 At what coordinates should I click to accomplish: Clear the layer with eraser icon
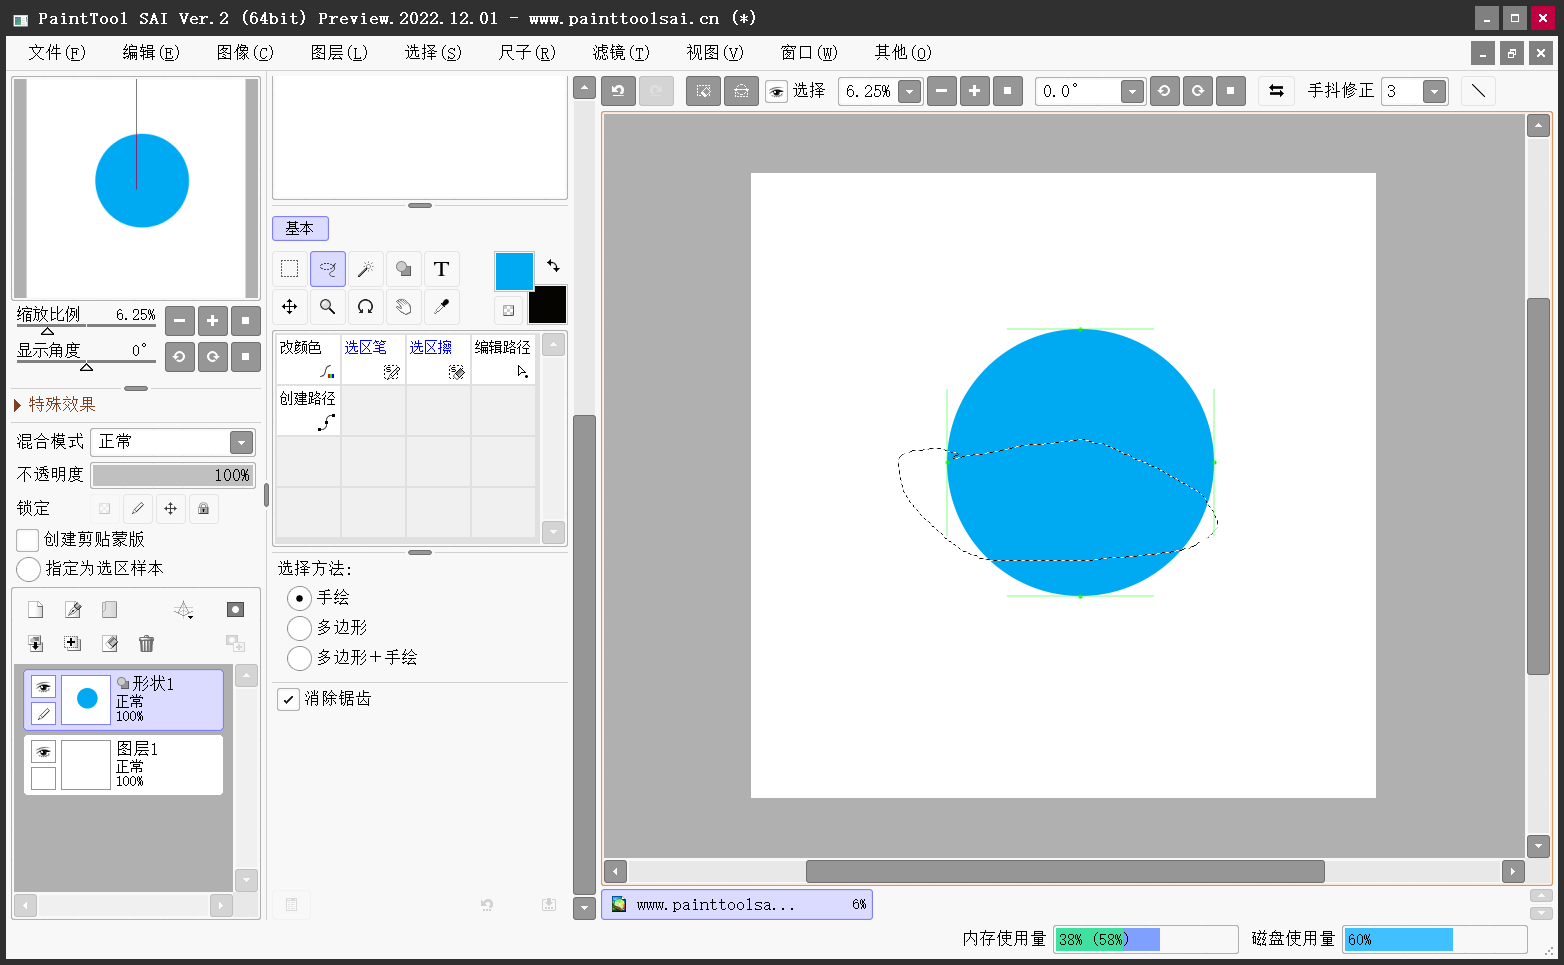click(x=110, y=644)
